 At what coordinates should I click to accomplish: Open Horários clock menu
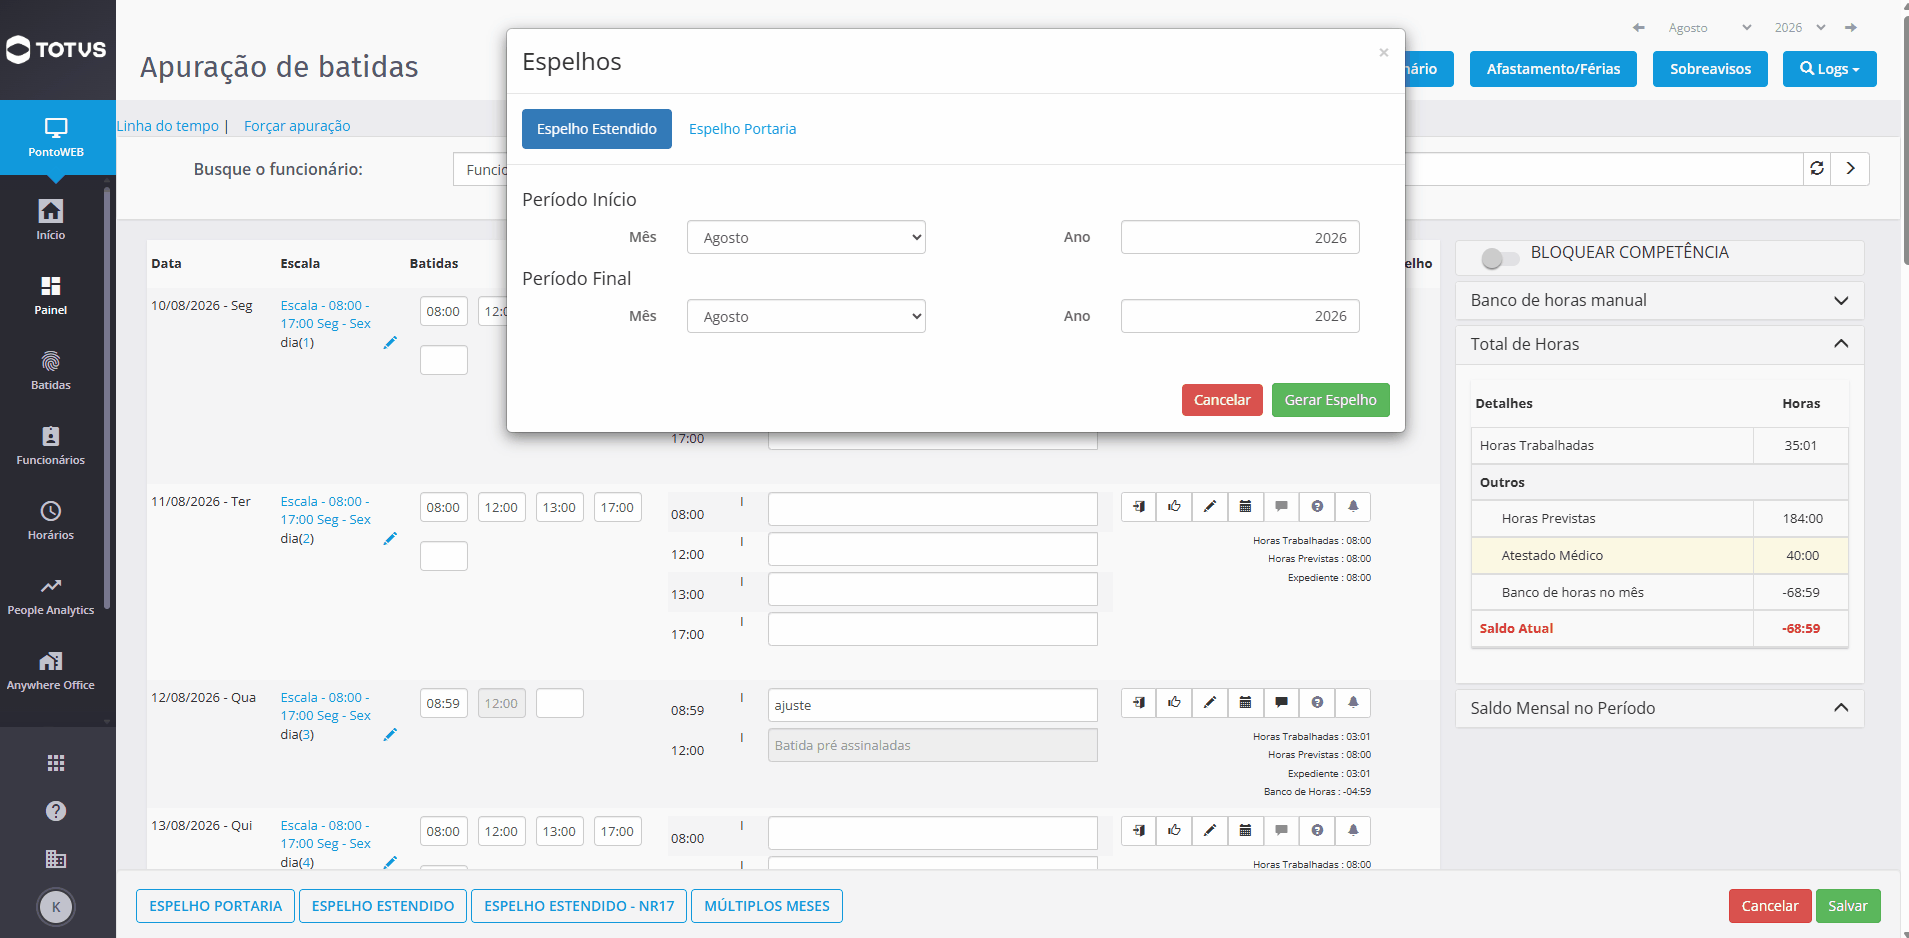coord(51,520)
